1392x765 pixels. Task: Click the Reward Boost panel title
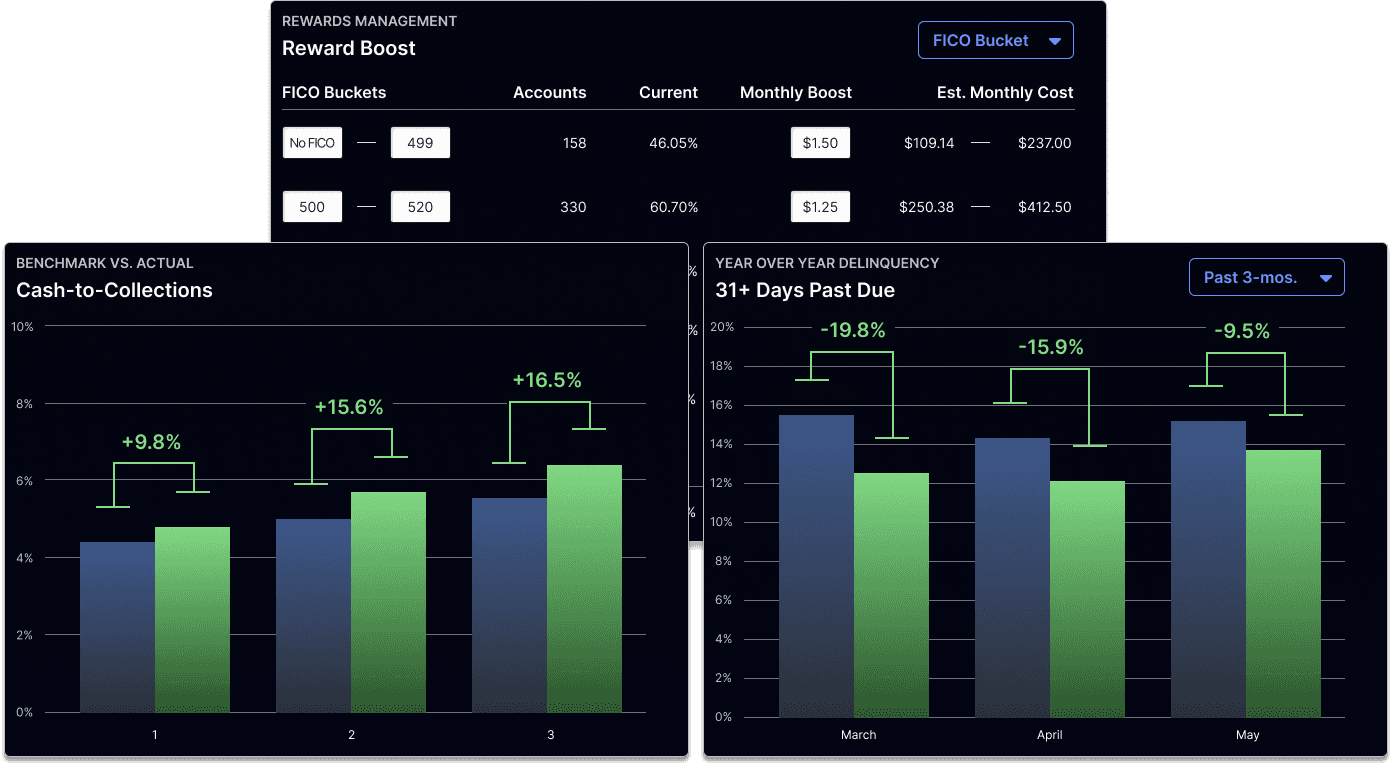(348, 48)
